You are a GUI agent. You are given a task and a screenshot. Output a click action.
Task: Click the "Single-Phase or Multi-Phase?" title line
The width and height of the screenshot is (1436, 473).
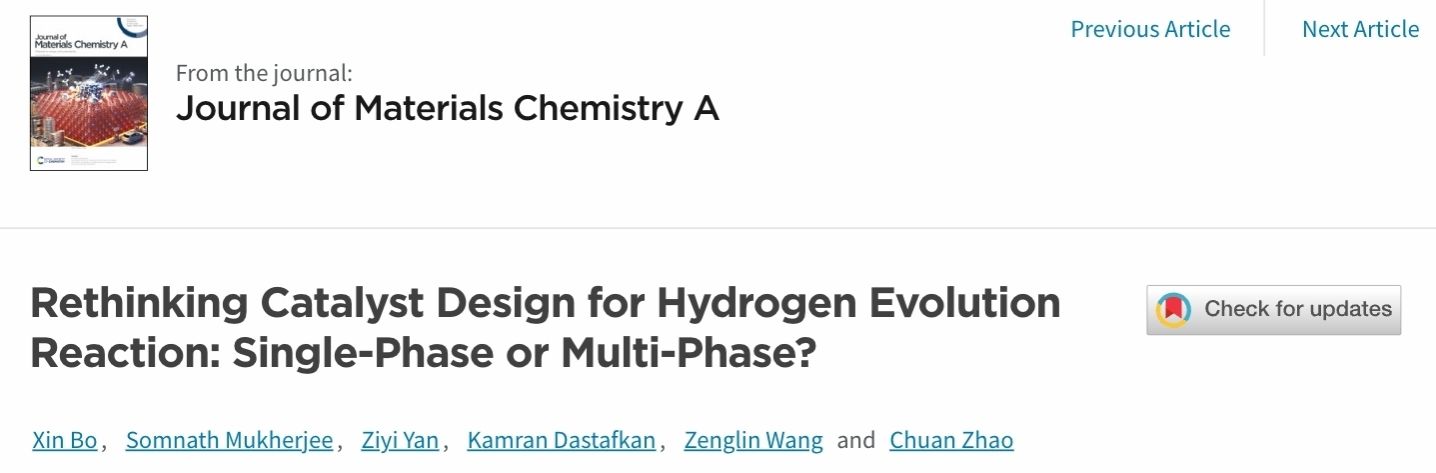point(423,352)
